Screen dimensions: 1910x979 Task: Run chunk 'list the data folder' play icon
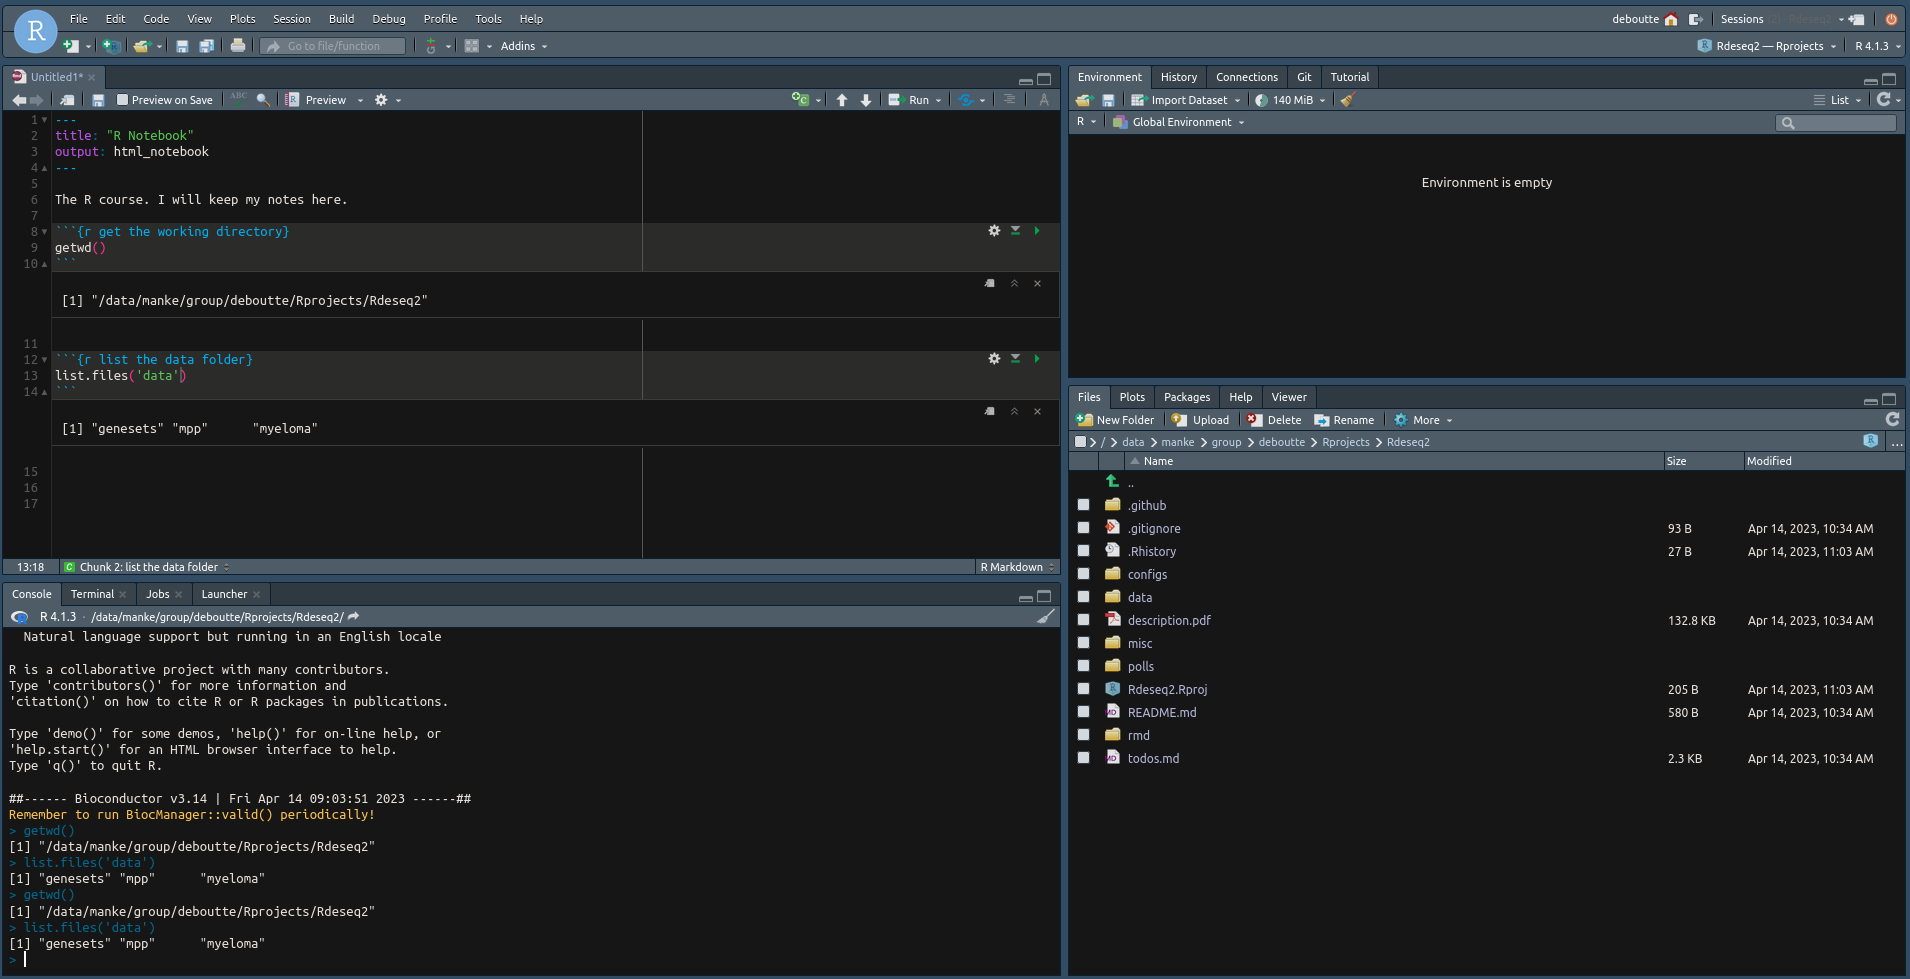[x=1037, y=359]
